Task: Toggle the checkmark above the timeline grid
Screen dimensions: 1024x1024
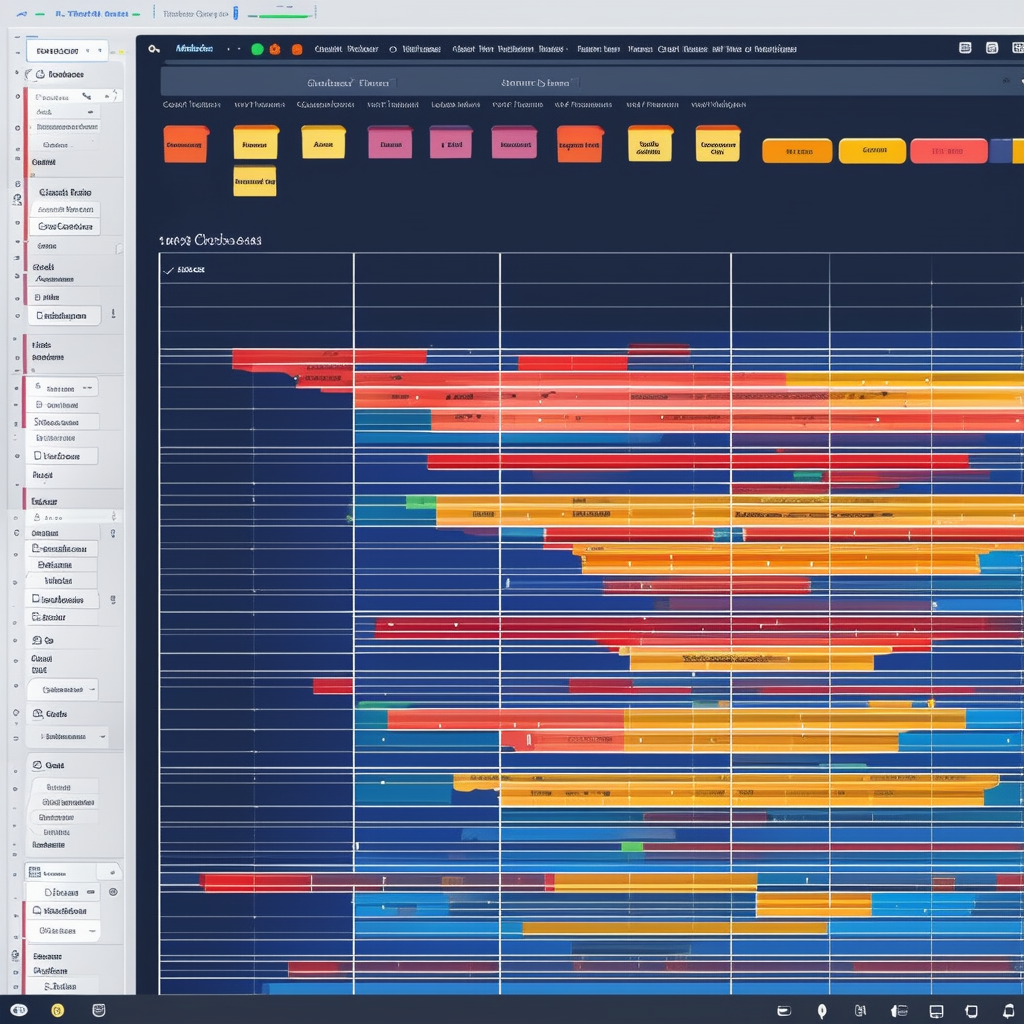Action: (x=168, y=270)
